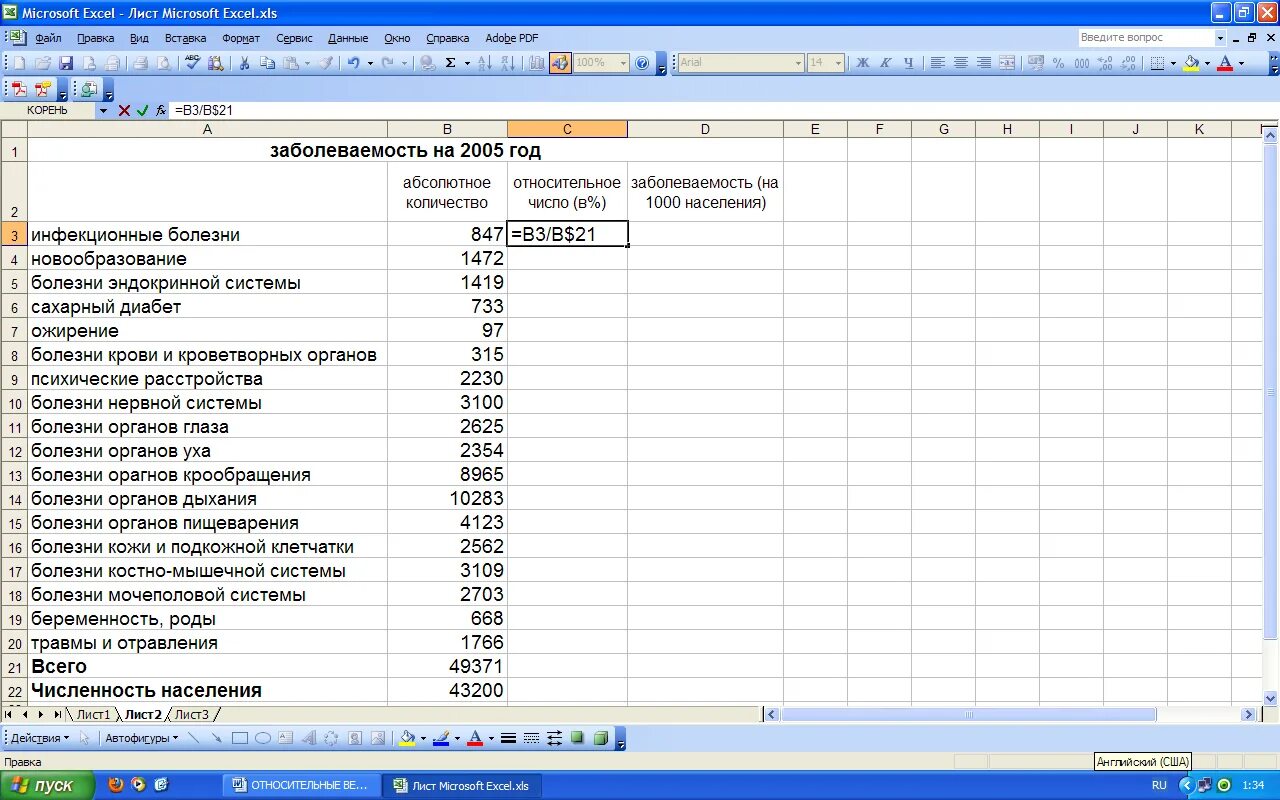Click the help question input field

click(x=1145, y=38)
